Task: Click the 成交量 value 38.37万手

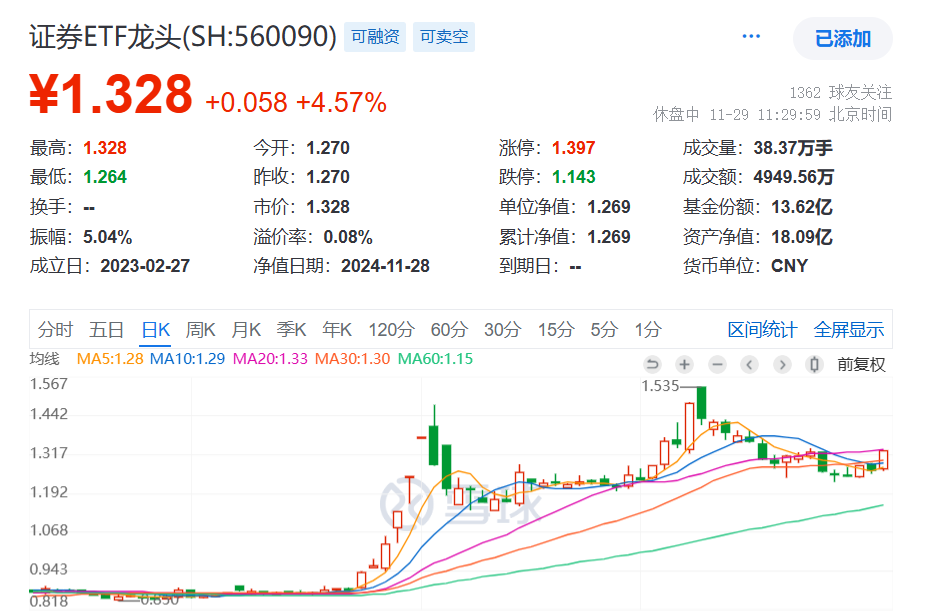Action: (793, 147)
